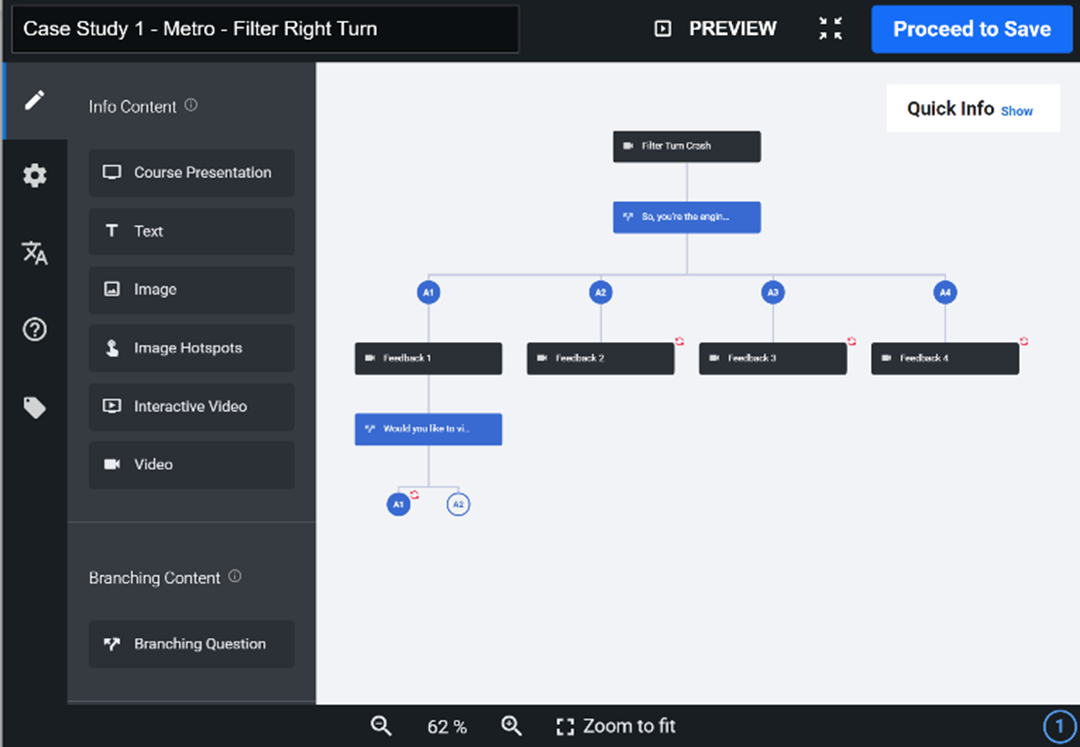This screenshot has height=747, width=1080.
Task: Select the pencil edit tab icon
Action: tap(35, 100)
